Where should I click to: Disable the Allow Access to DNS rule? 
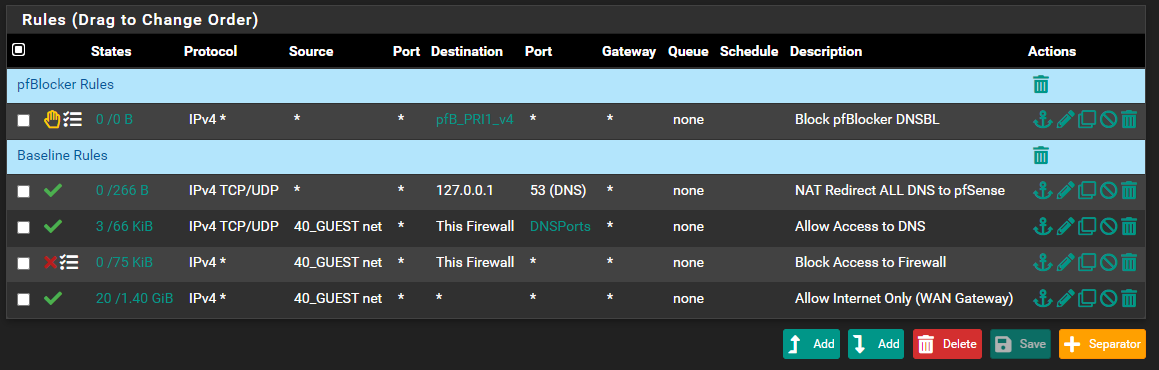click(x=1107, y=227)
